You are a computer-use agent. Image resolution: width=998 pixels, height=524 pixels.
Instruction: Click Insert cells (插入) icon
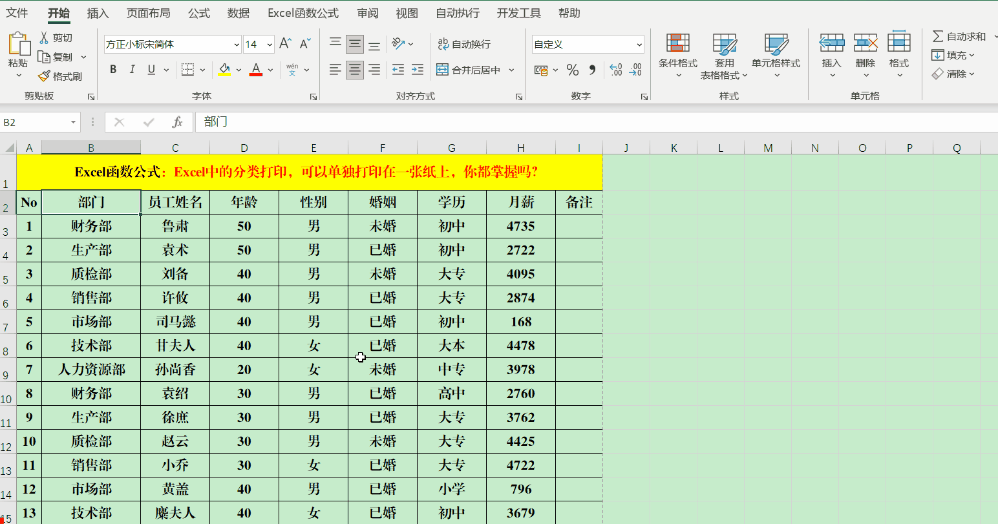tap(832, 43)
